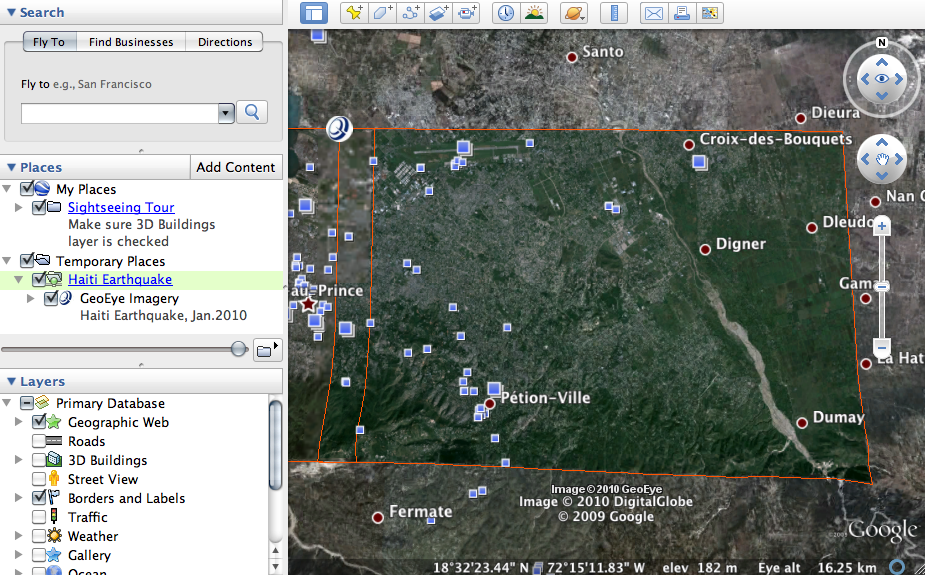The width and height of the screenshot is (925, 575).
Task: Expand the Weather layer tree item
Action: (x=18, y=536)
